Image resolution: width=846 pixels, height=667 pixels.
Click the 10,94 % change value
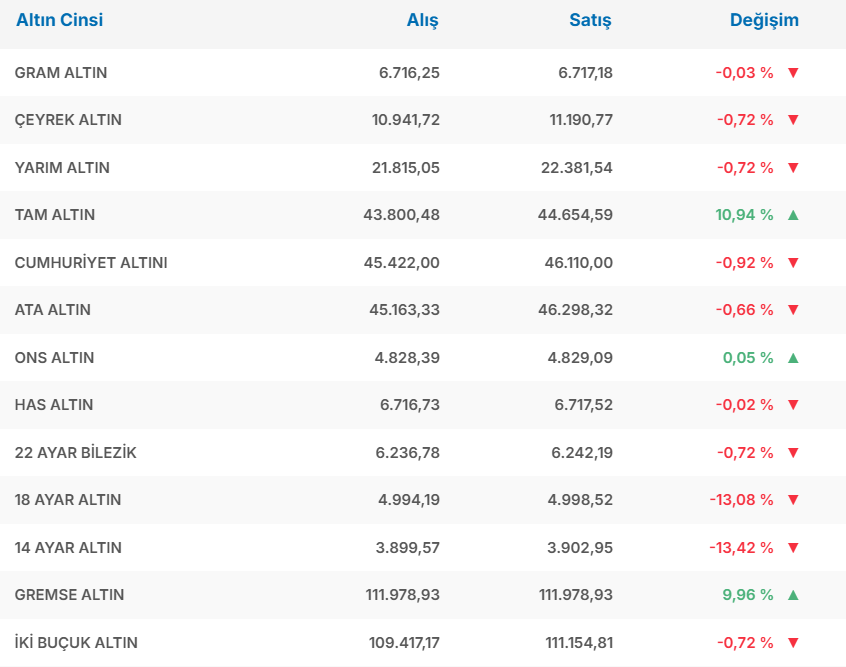tap(744, 215)
